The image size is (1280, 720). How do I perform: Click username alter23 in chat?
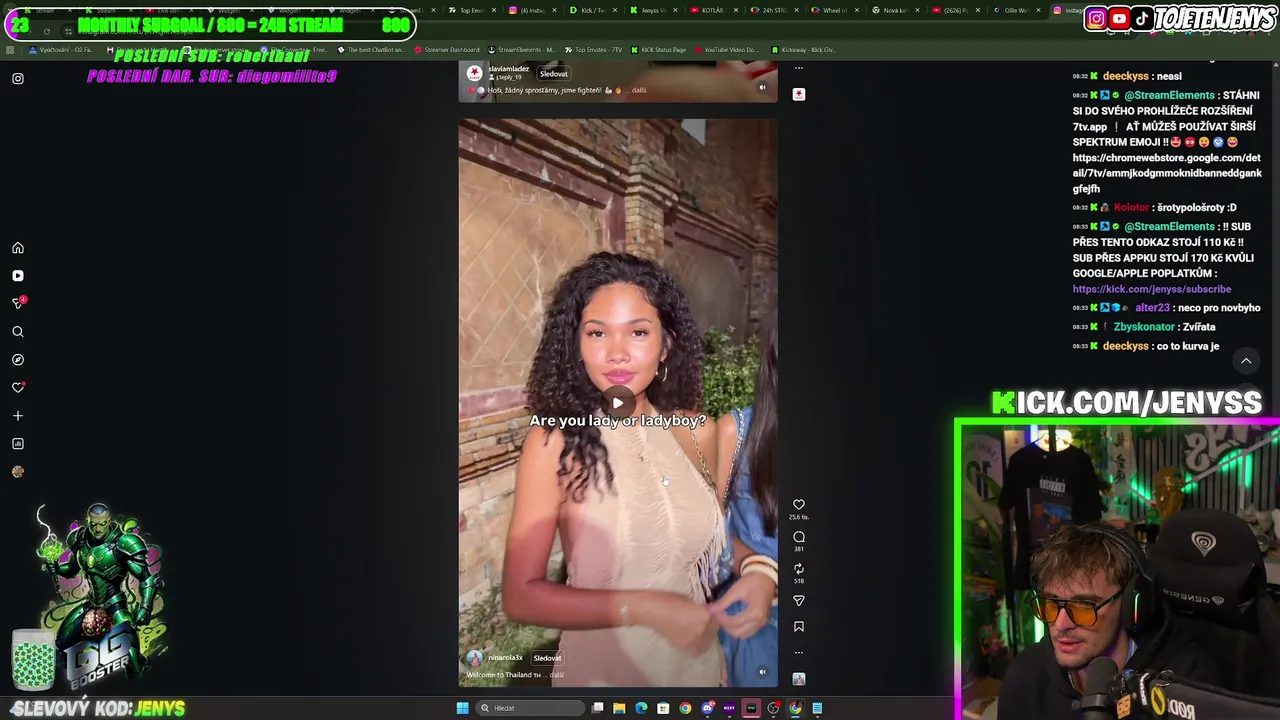click(x=1152, y=308)
